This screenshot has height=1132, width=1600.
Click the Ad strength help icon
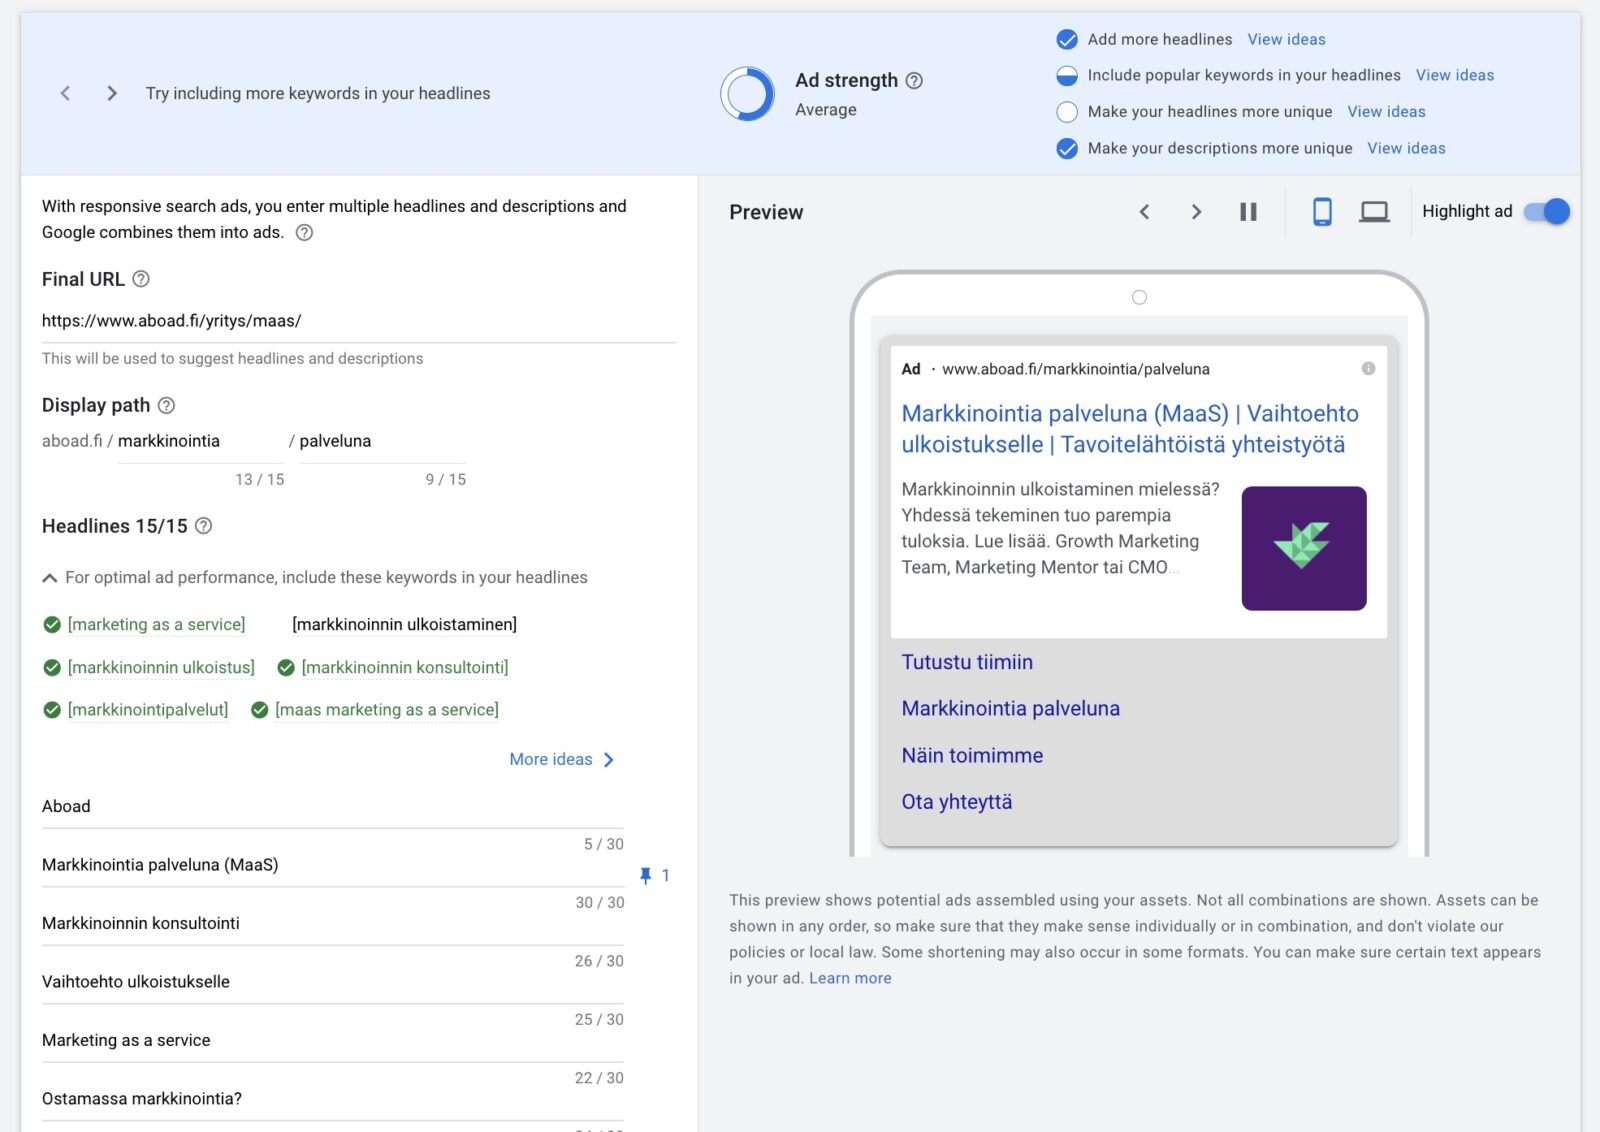click(x=914, y=81)
